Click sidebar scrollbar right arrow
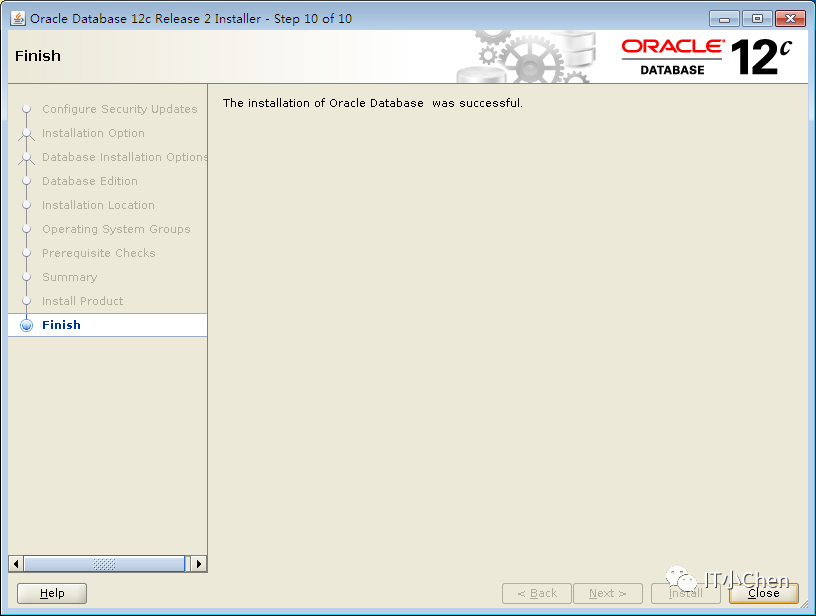This screenshot has height=616, width=816. [199, 564]
